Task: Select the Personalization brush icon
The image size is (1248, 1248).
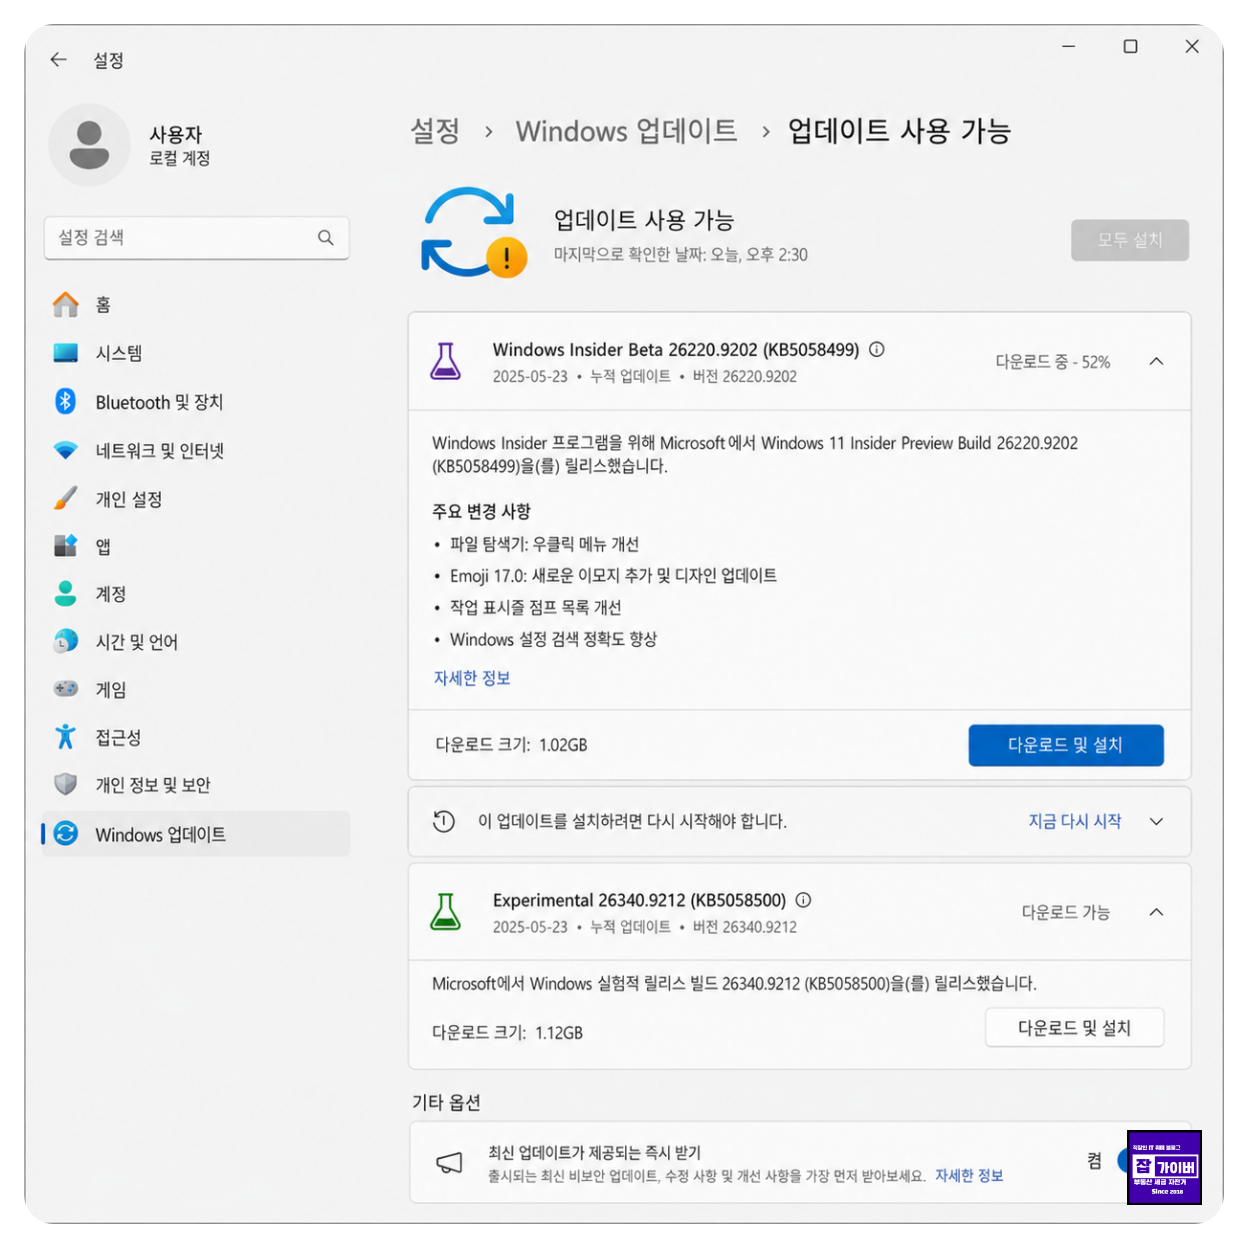Action: tap(66, 498)
